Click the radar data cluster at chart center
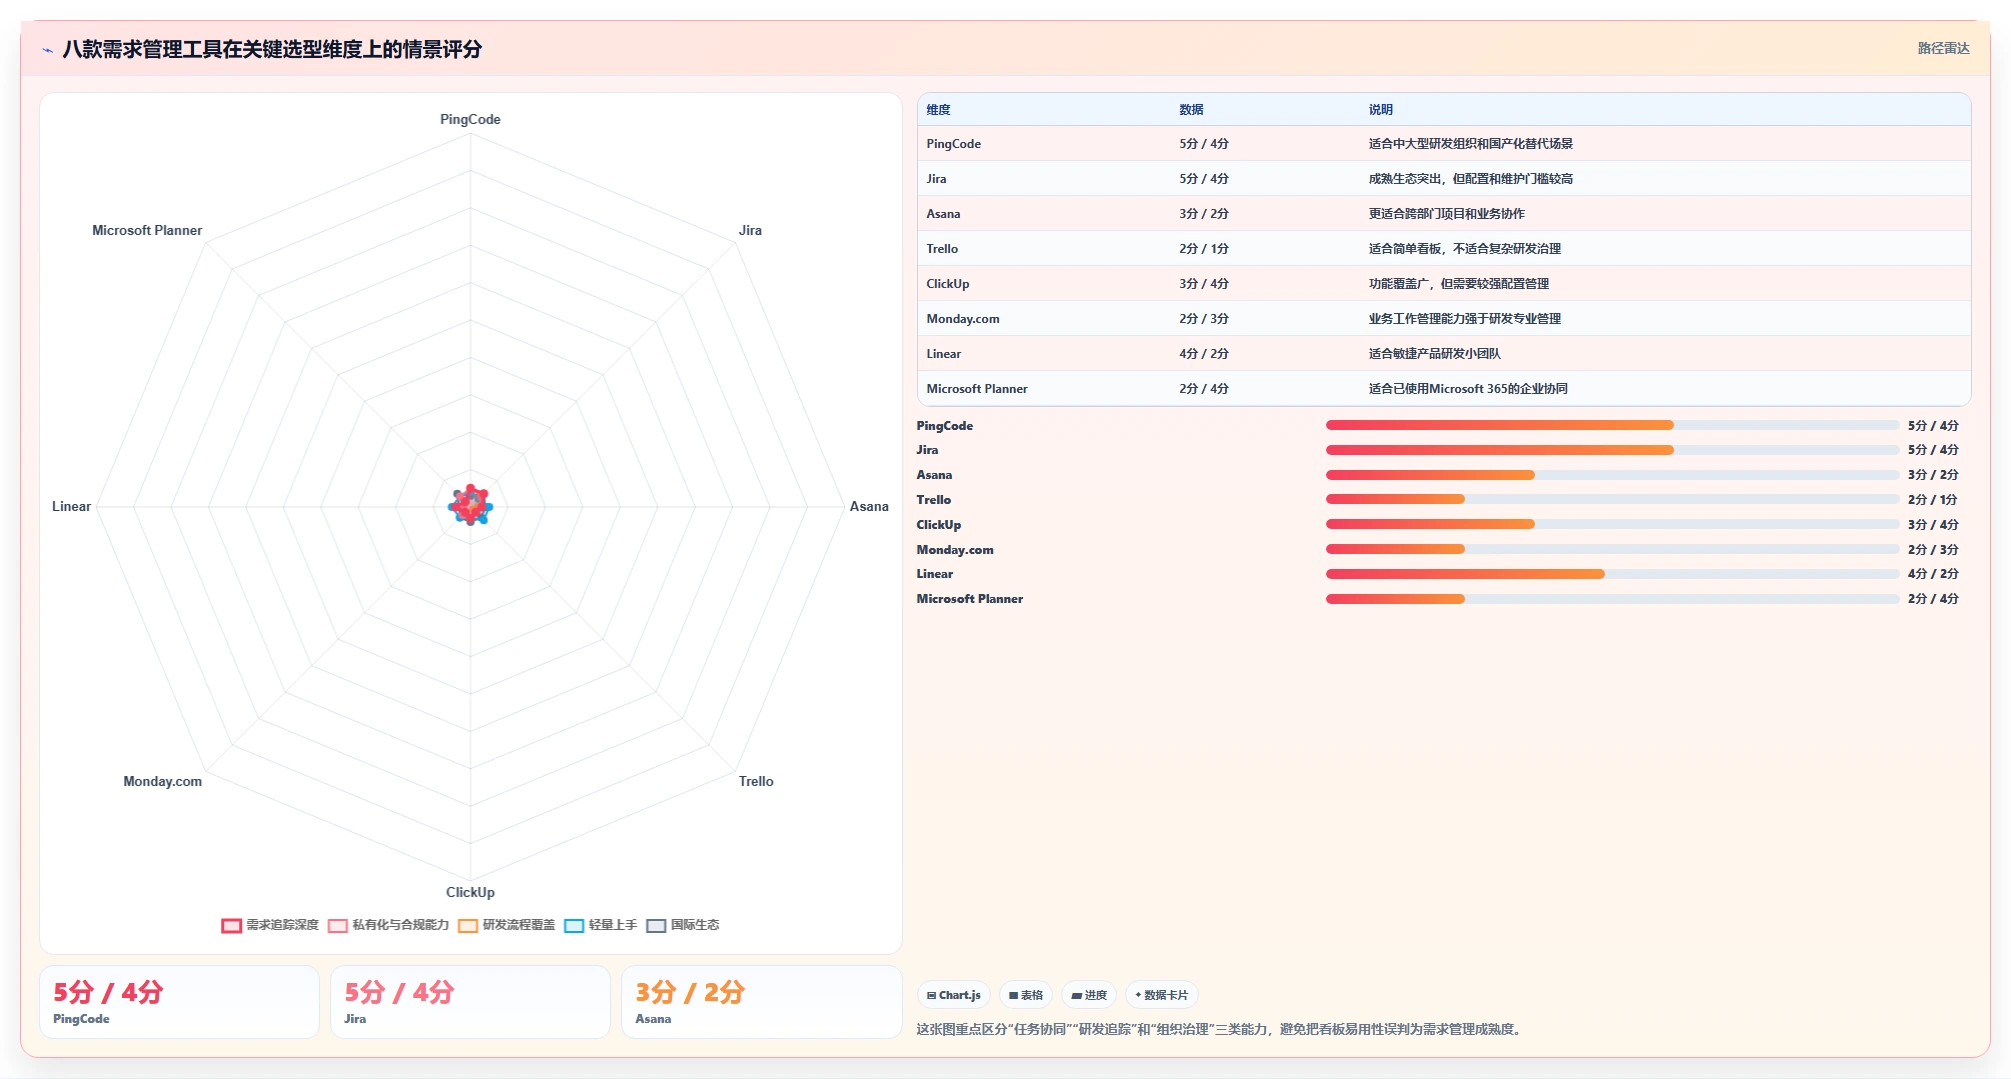This screenshot has width=2011, height=1079. [470, 506]
